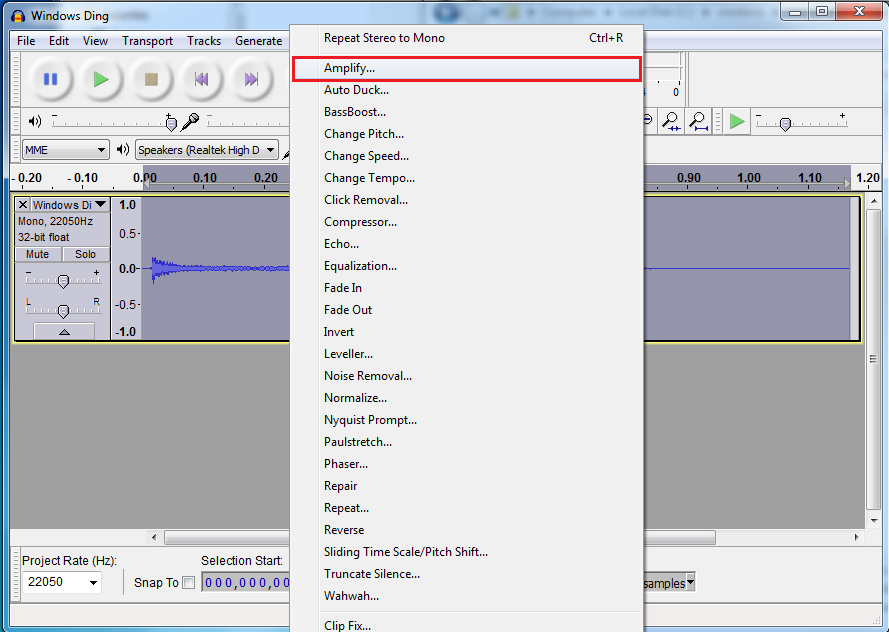Image resolution: width=889 pixels, height=632 pixels.
Task: Click the Skip to Start button
Action: point(201,79)
